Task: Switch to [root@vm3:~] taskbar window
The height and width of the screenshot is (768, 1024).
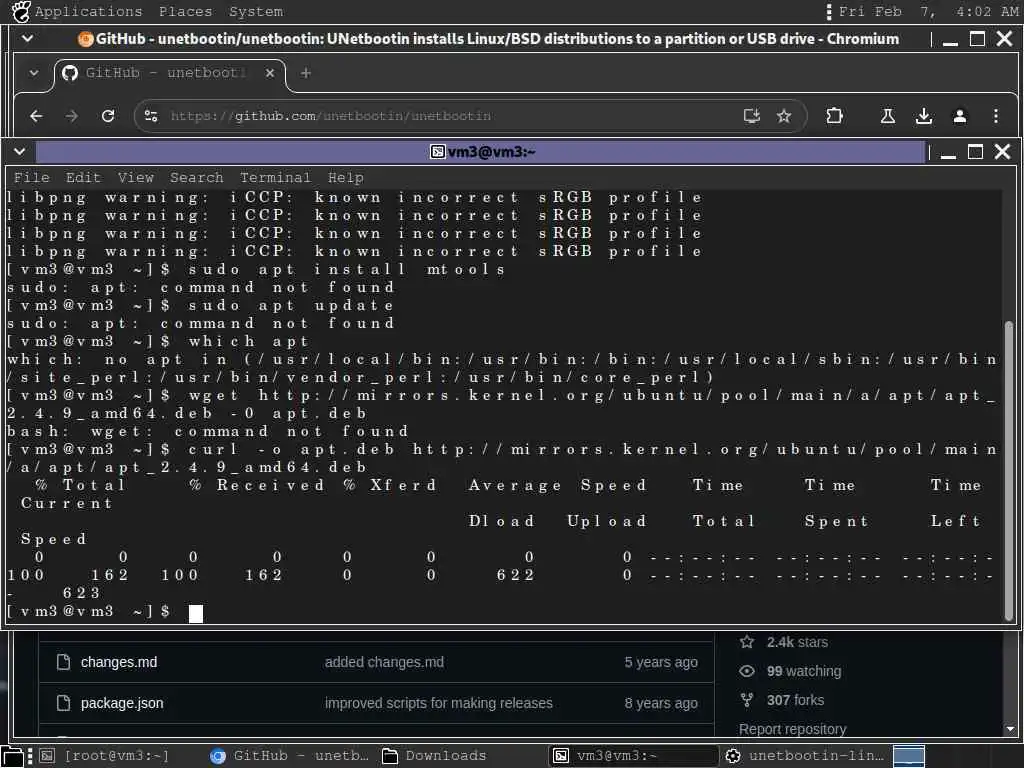Action: (106, 756)
